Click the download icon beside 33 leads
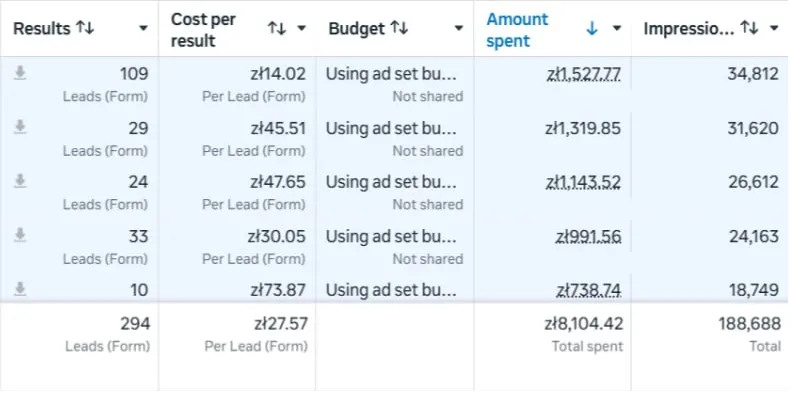The width and height of the screenshot is (791, 394). (20, 235)
